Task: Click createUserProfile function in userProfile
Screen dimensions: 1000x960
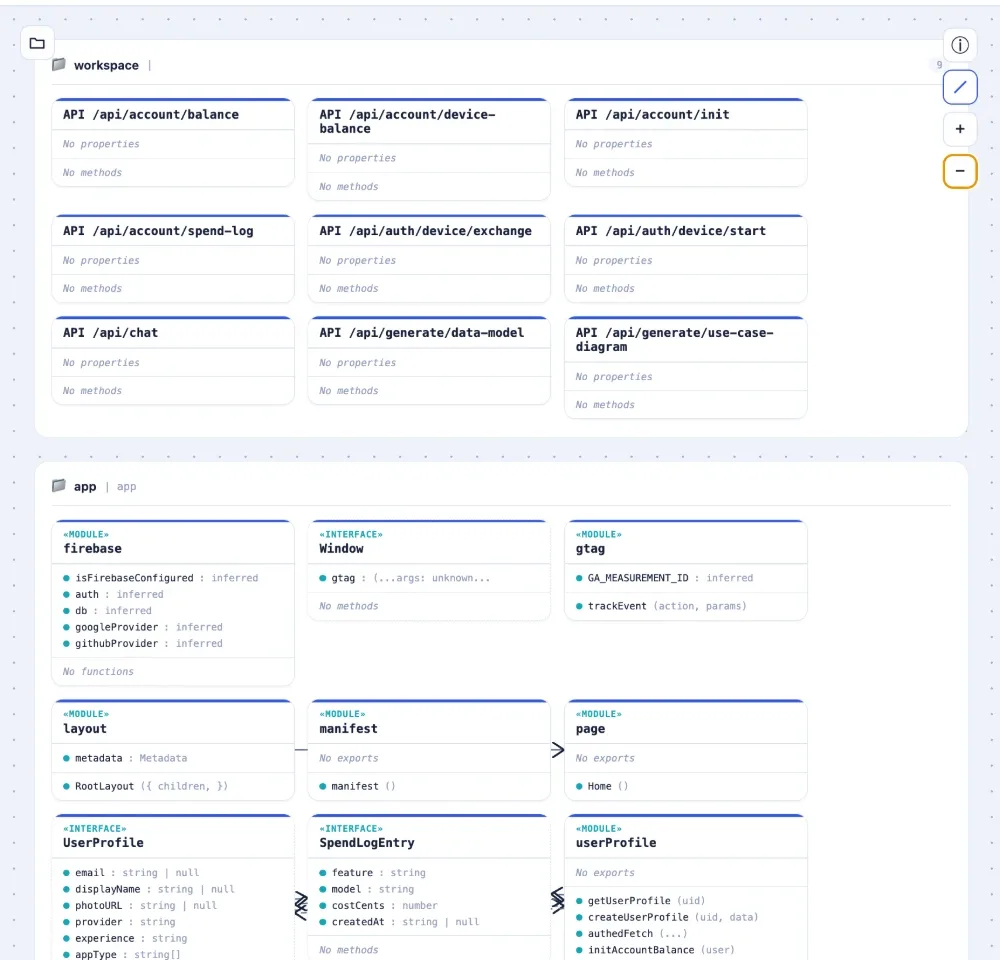Action: 666,917
